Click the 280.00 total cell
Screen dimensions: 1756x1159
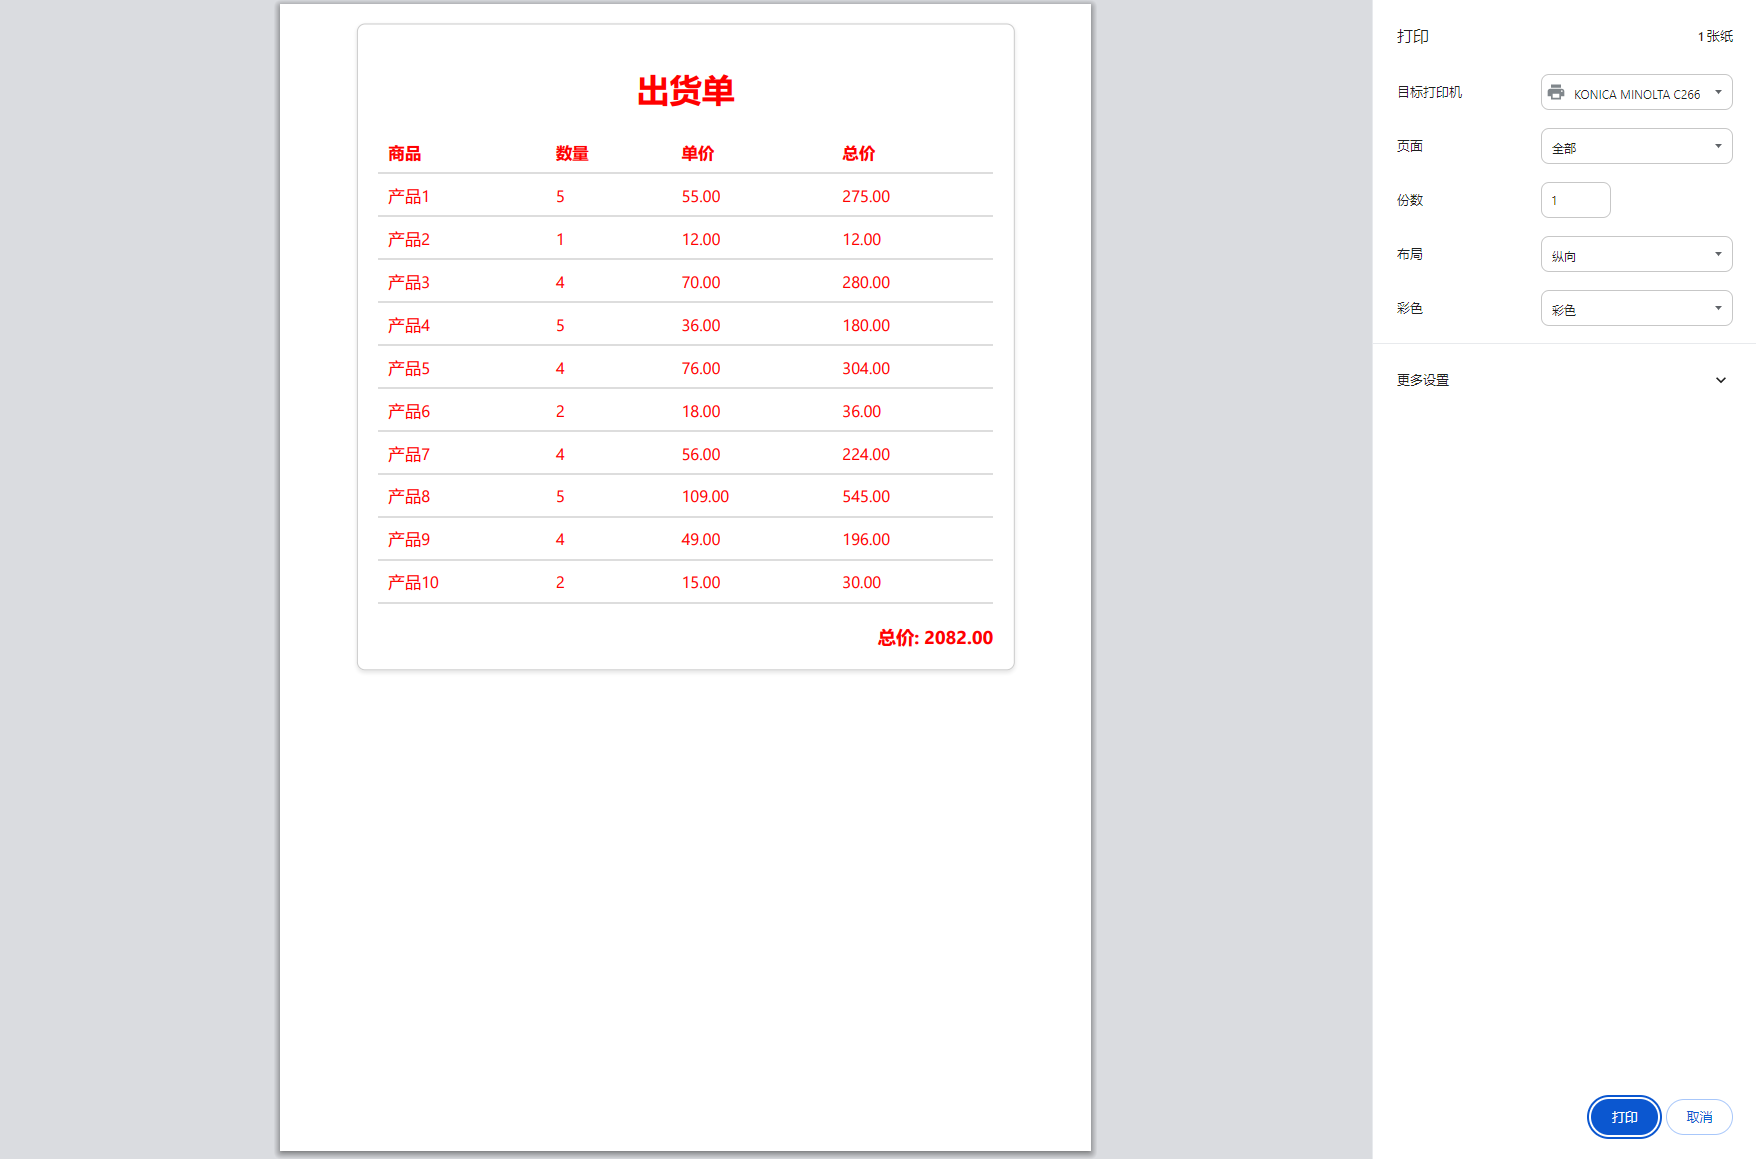pyautogui.click(x=866, y=282)
